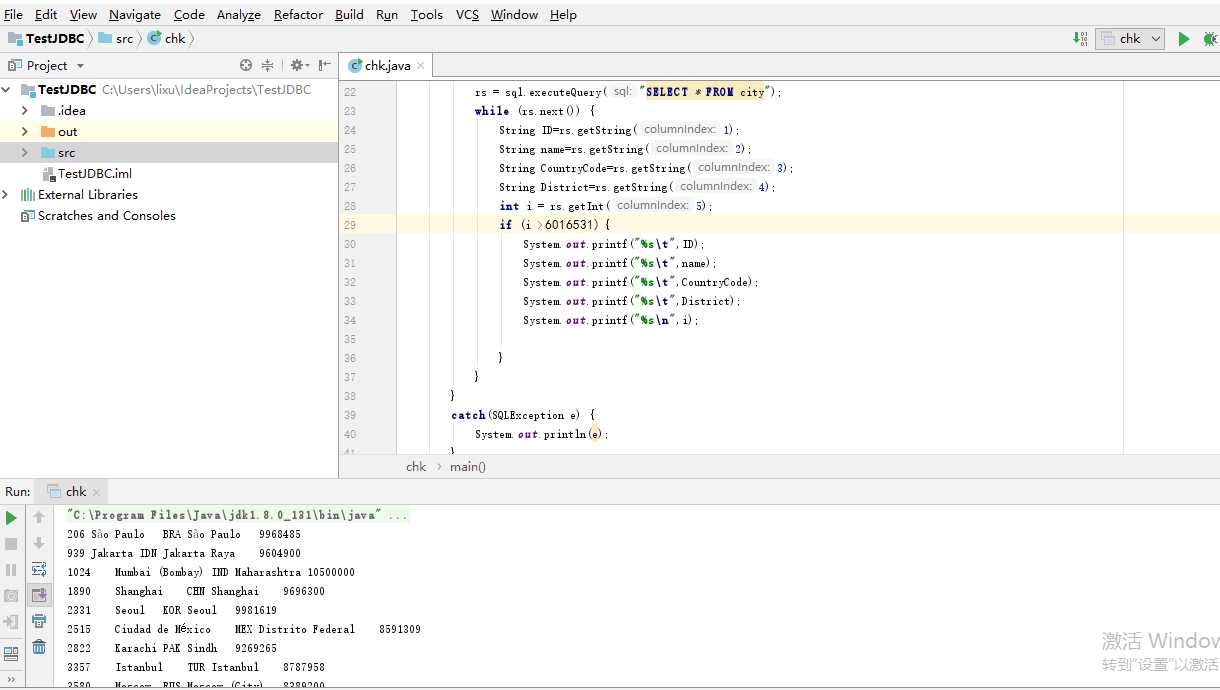Toggle Scroll to End of console
Viewport: 1220px width, 690px height.
[39, 595]
